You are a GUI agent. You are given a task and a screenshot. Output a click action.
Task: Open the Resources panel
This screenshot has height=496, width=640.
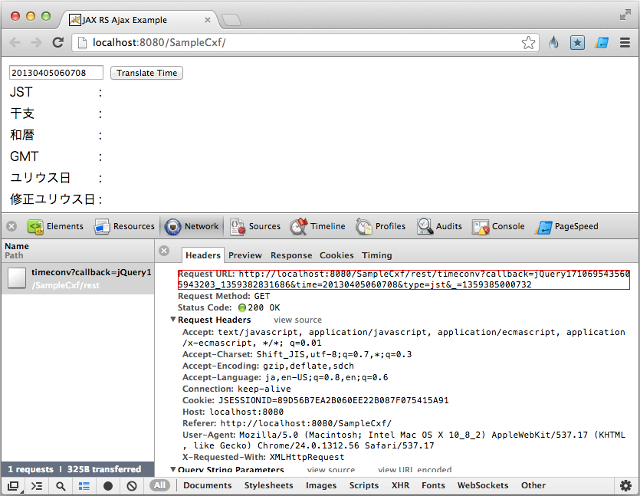pyautogui.click(x=124, y=226)
